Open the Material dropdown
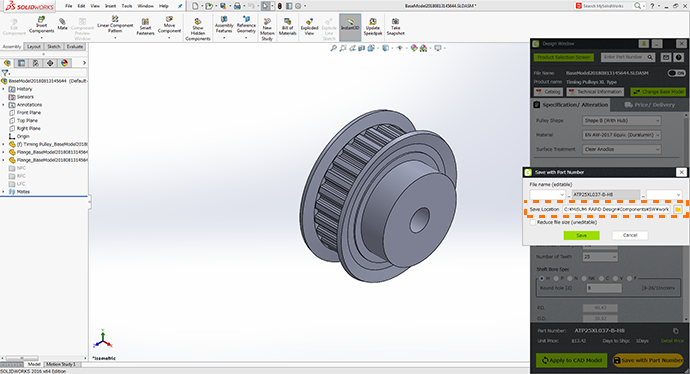690x374 pixels. point(621,135)
